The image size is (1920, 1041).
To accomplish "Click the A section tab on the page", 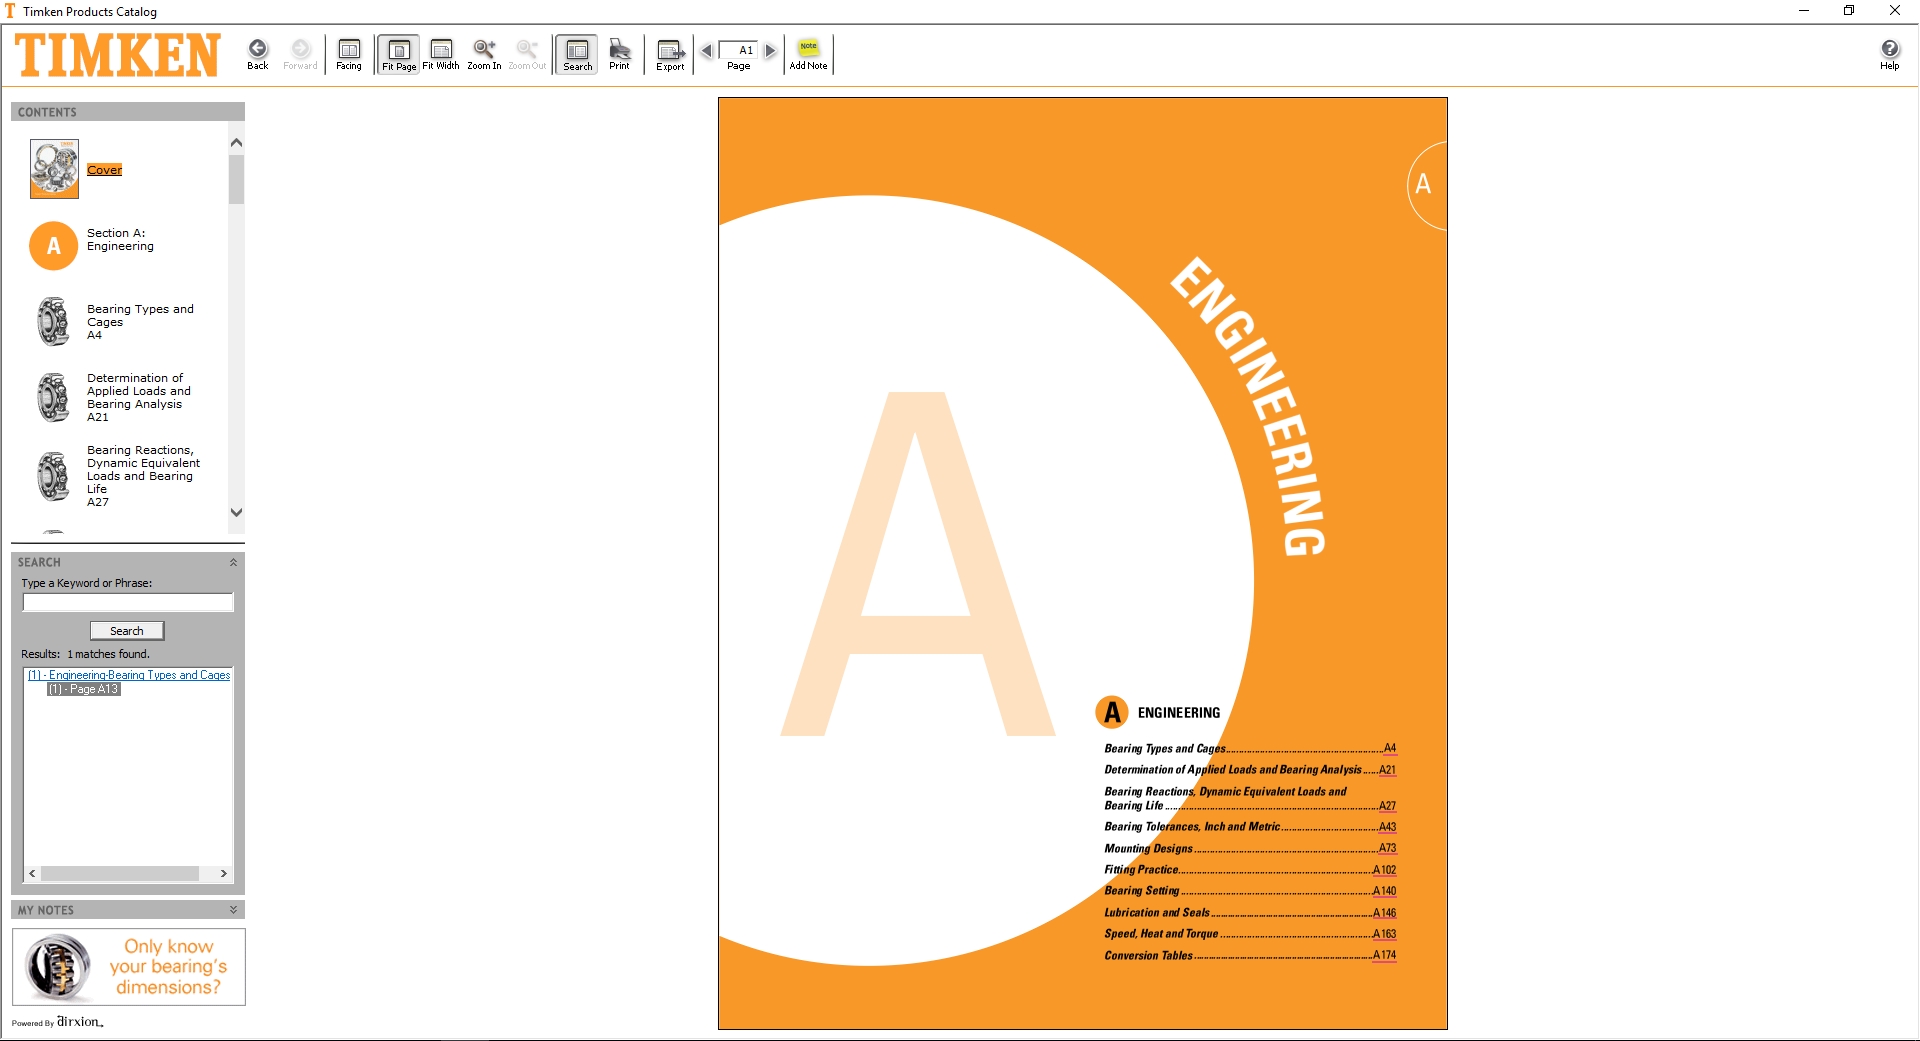I will click(1425, 185).
